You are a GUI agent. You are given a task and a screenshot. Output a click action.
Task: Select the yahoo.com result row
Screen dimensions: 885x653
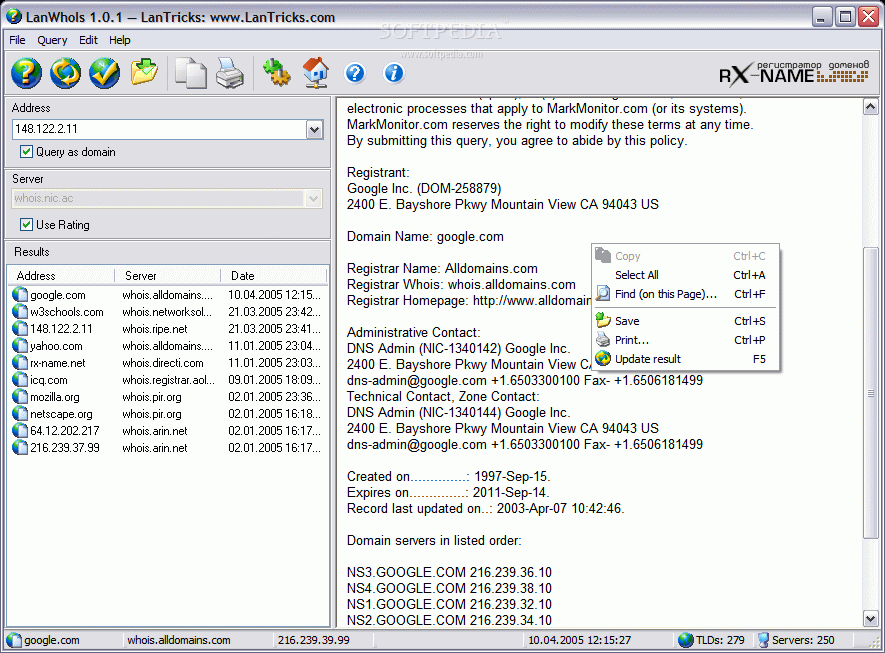pos(168,346)
